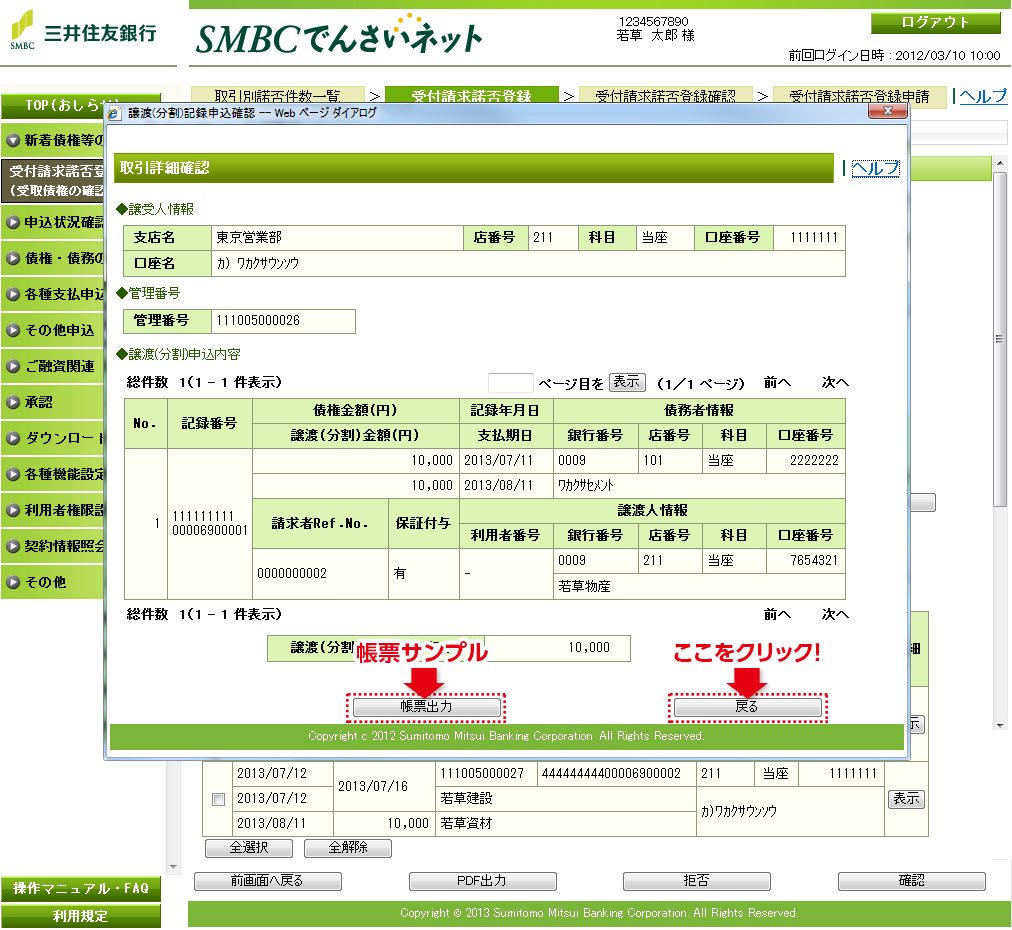Expand the 申込状況確認 sidebar arrow icon

(x=13, y=223)
